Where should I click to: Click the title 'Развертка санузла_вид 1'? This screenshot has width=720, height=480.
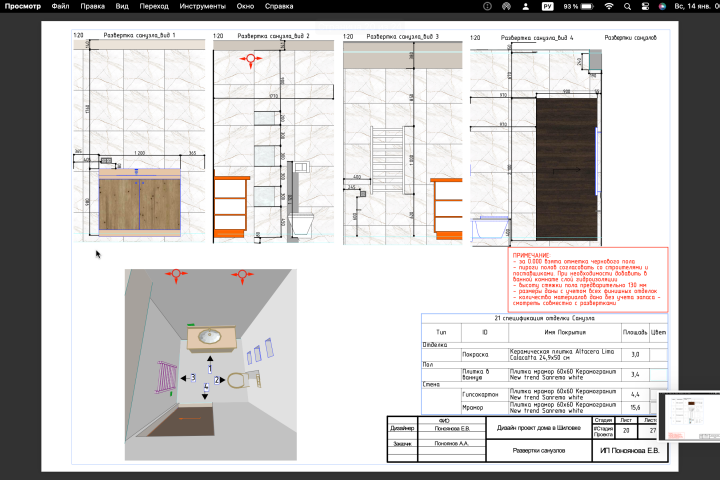139,35
